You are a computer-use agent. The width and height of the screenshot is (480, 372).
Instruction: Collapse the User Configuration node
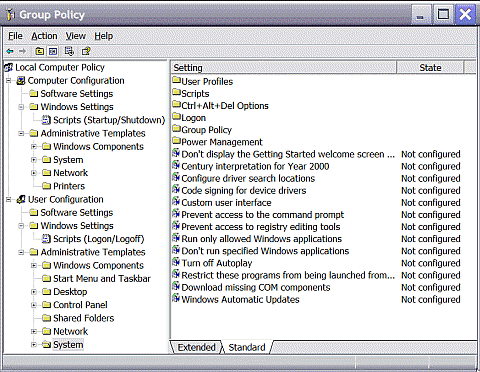(9, 199)
